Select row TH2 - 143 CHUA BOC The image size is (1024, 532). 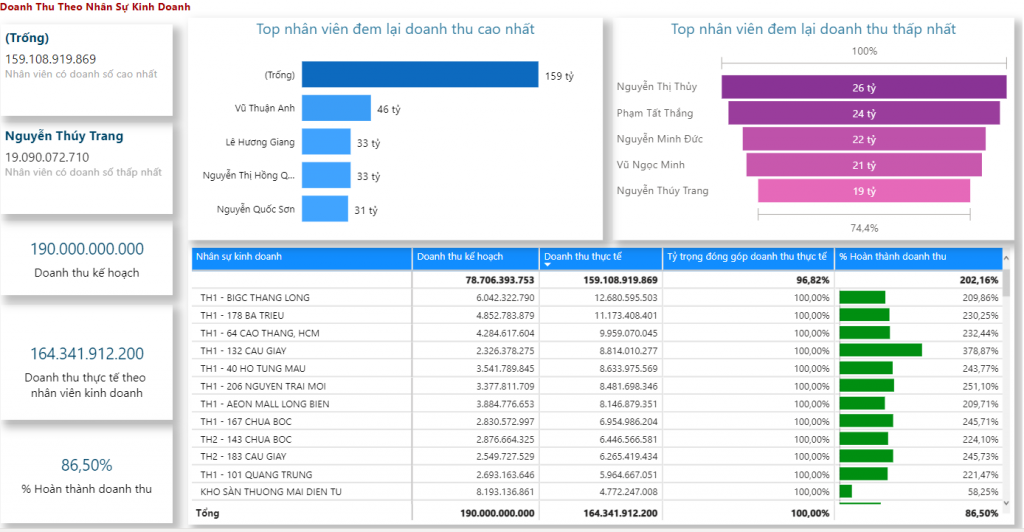[x=597, y=439]
